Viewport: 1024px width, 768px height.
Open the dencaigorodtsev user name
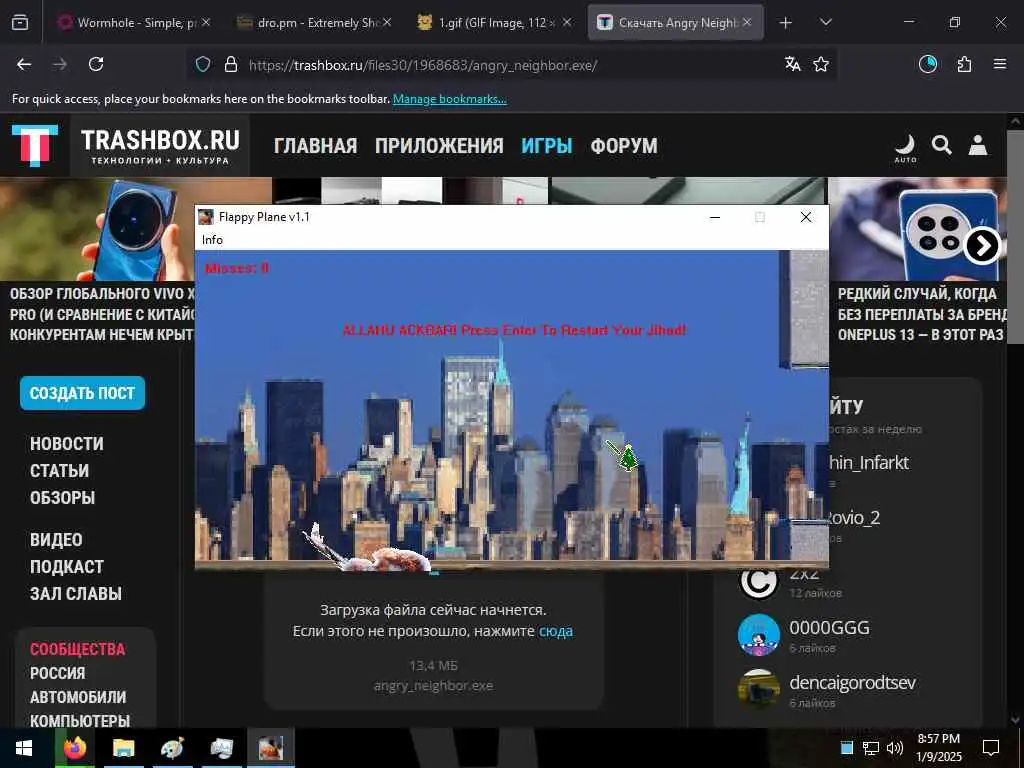click(x=852, y=682)
